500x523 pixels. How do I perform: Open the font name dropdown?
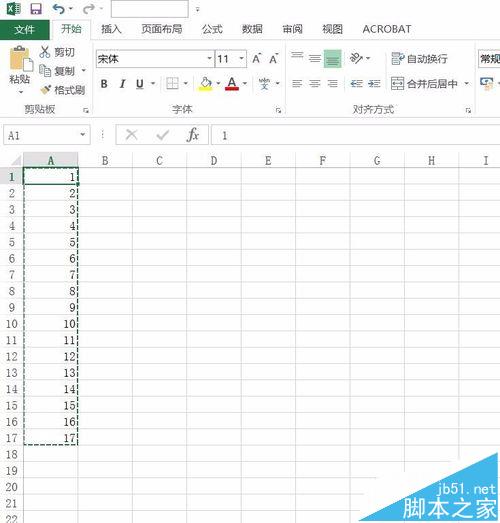209,58
